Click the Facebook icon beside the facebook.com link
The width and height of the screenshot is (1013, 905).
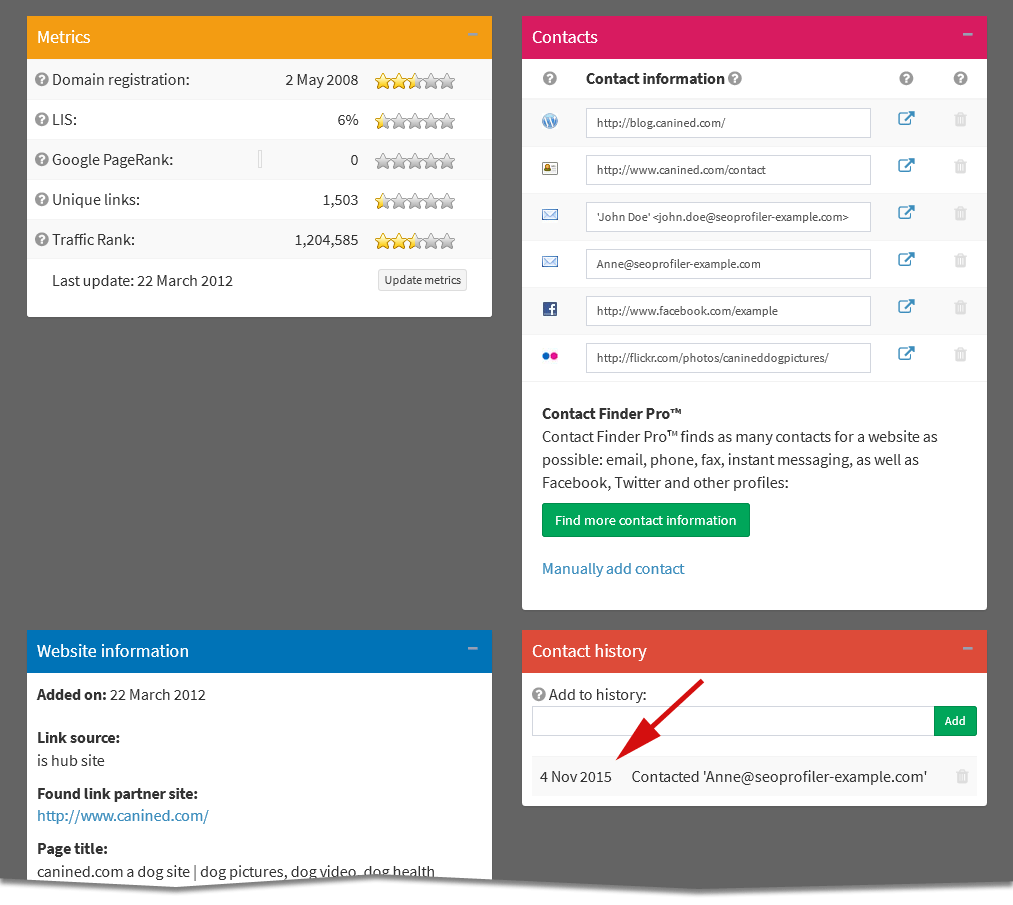(550, 309)
